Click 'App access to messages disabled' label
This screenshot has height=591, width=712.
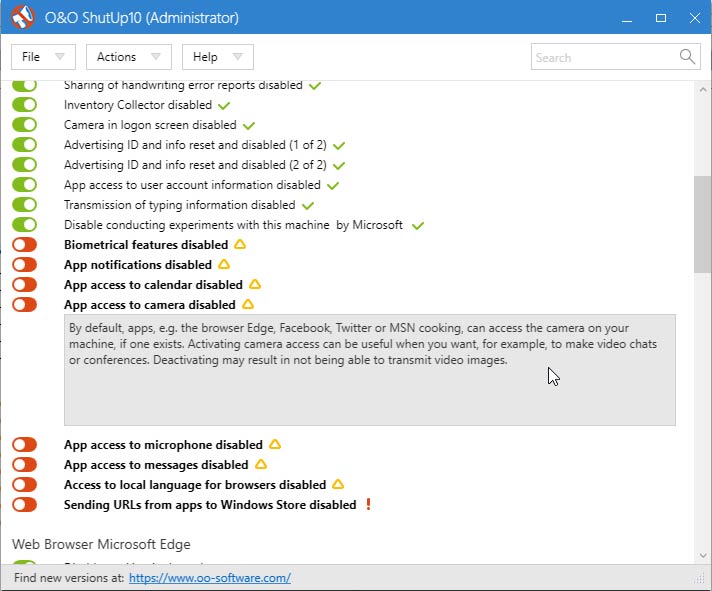click(x=156, y=465)
